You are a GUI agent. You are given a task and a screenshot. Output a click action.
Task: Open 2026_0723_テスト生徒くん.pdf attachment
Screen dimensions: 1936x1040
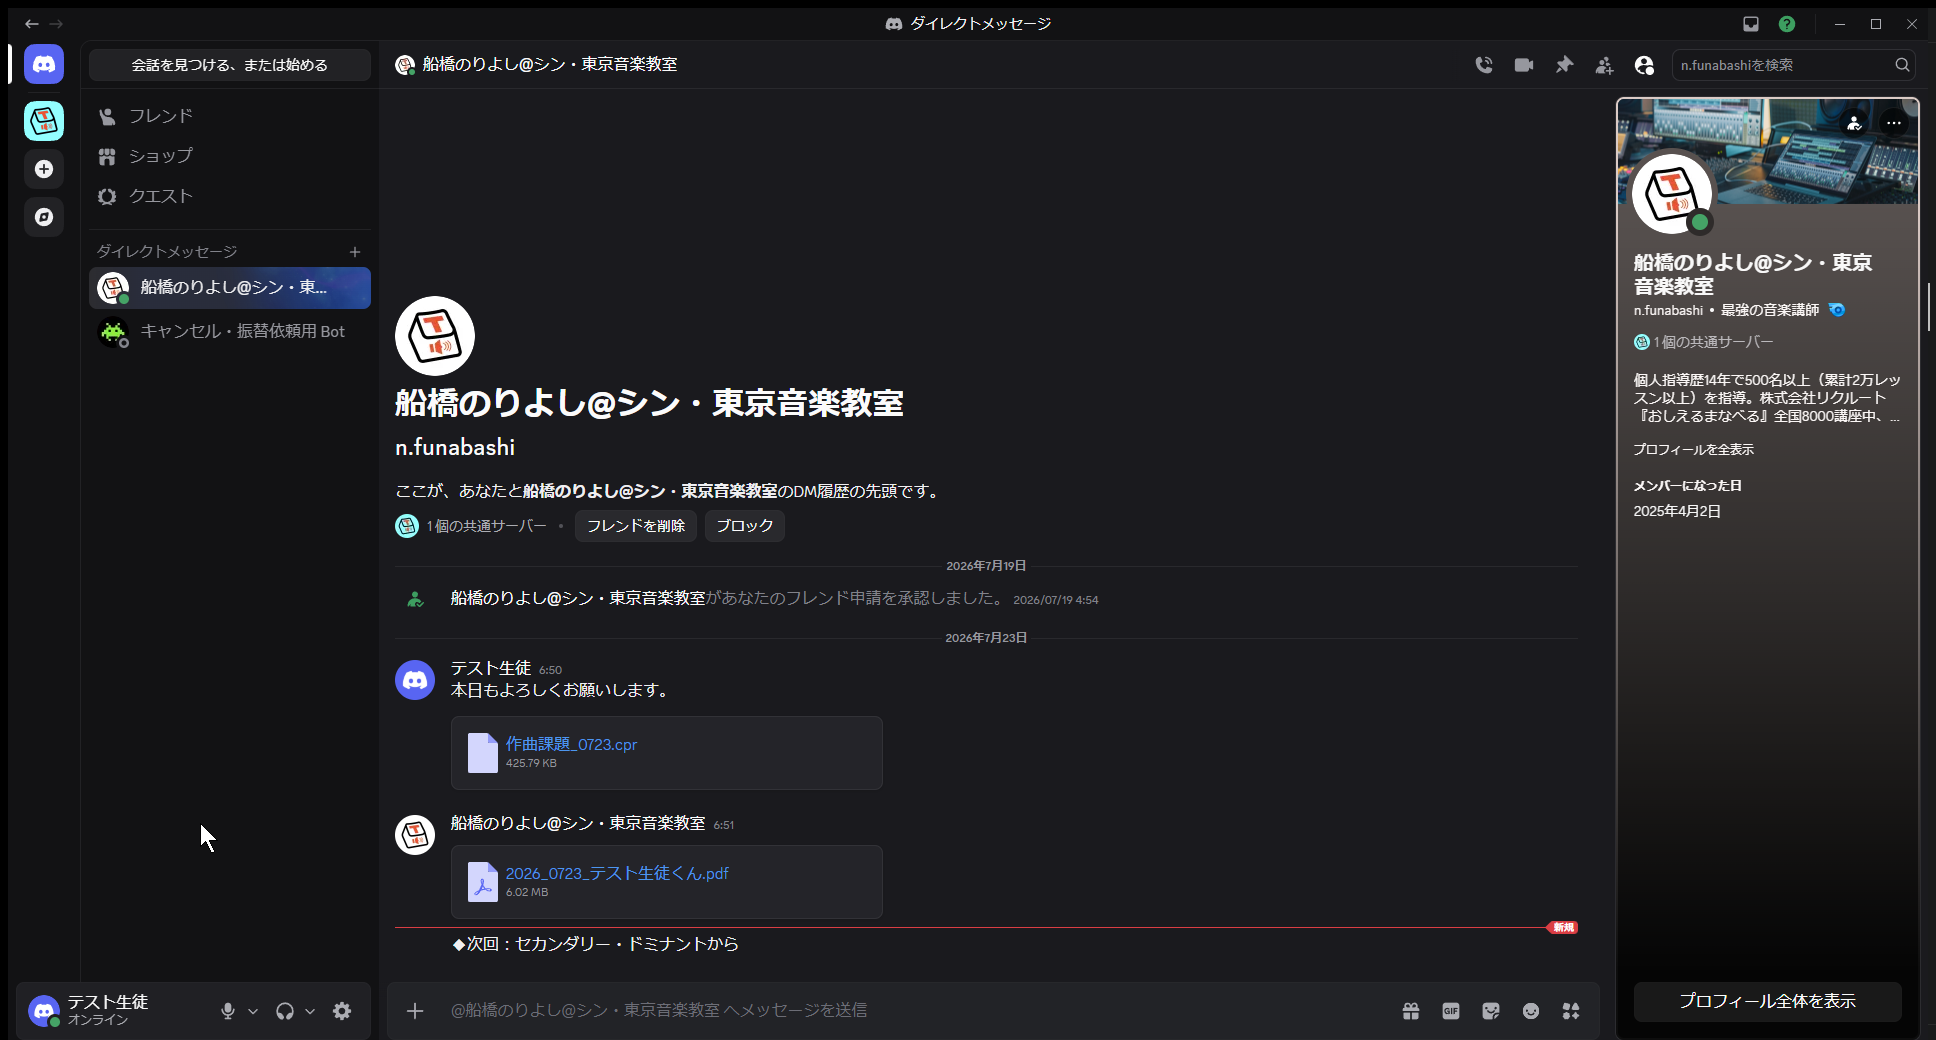coord(617,873)
